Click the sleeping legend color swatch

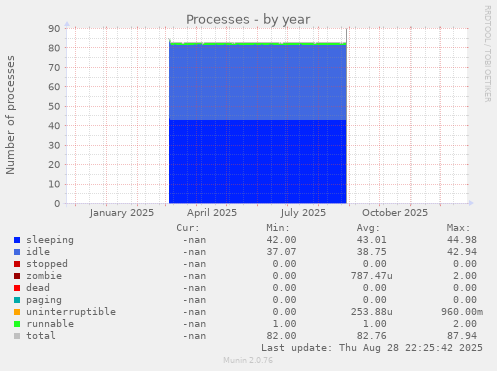click(17, 240)
